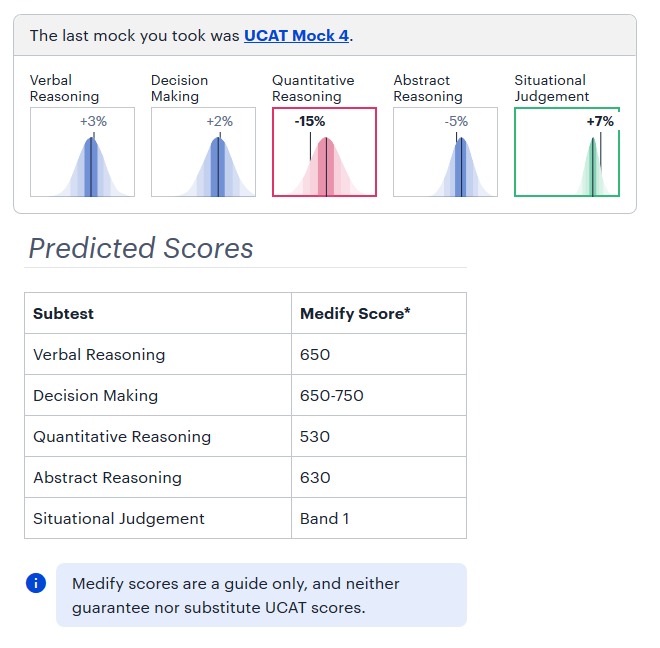Open the Verbal Reasoning distribution chart
This screenshot has height=648, width=660.
[x=82, y=152]
